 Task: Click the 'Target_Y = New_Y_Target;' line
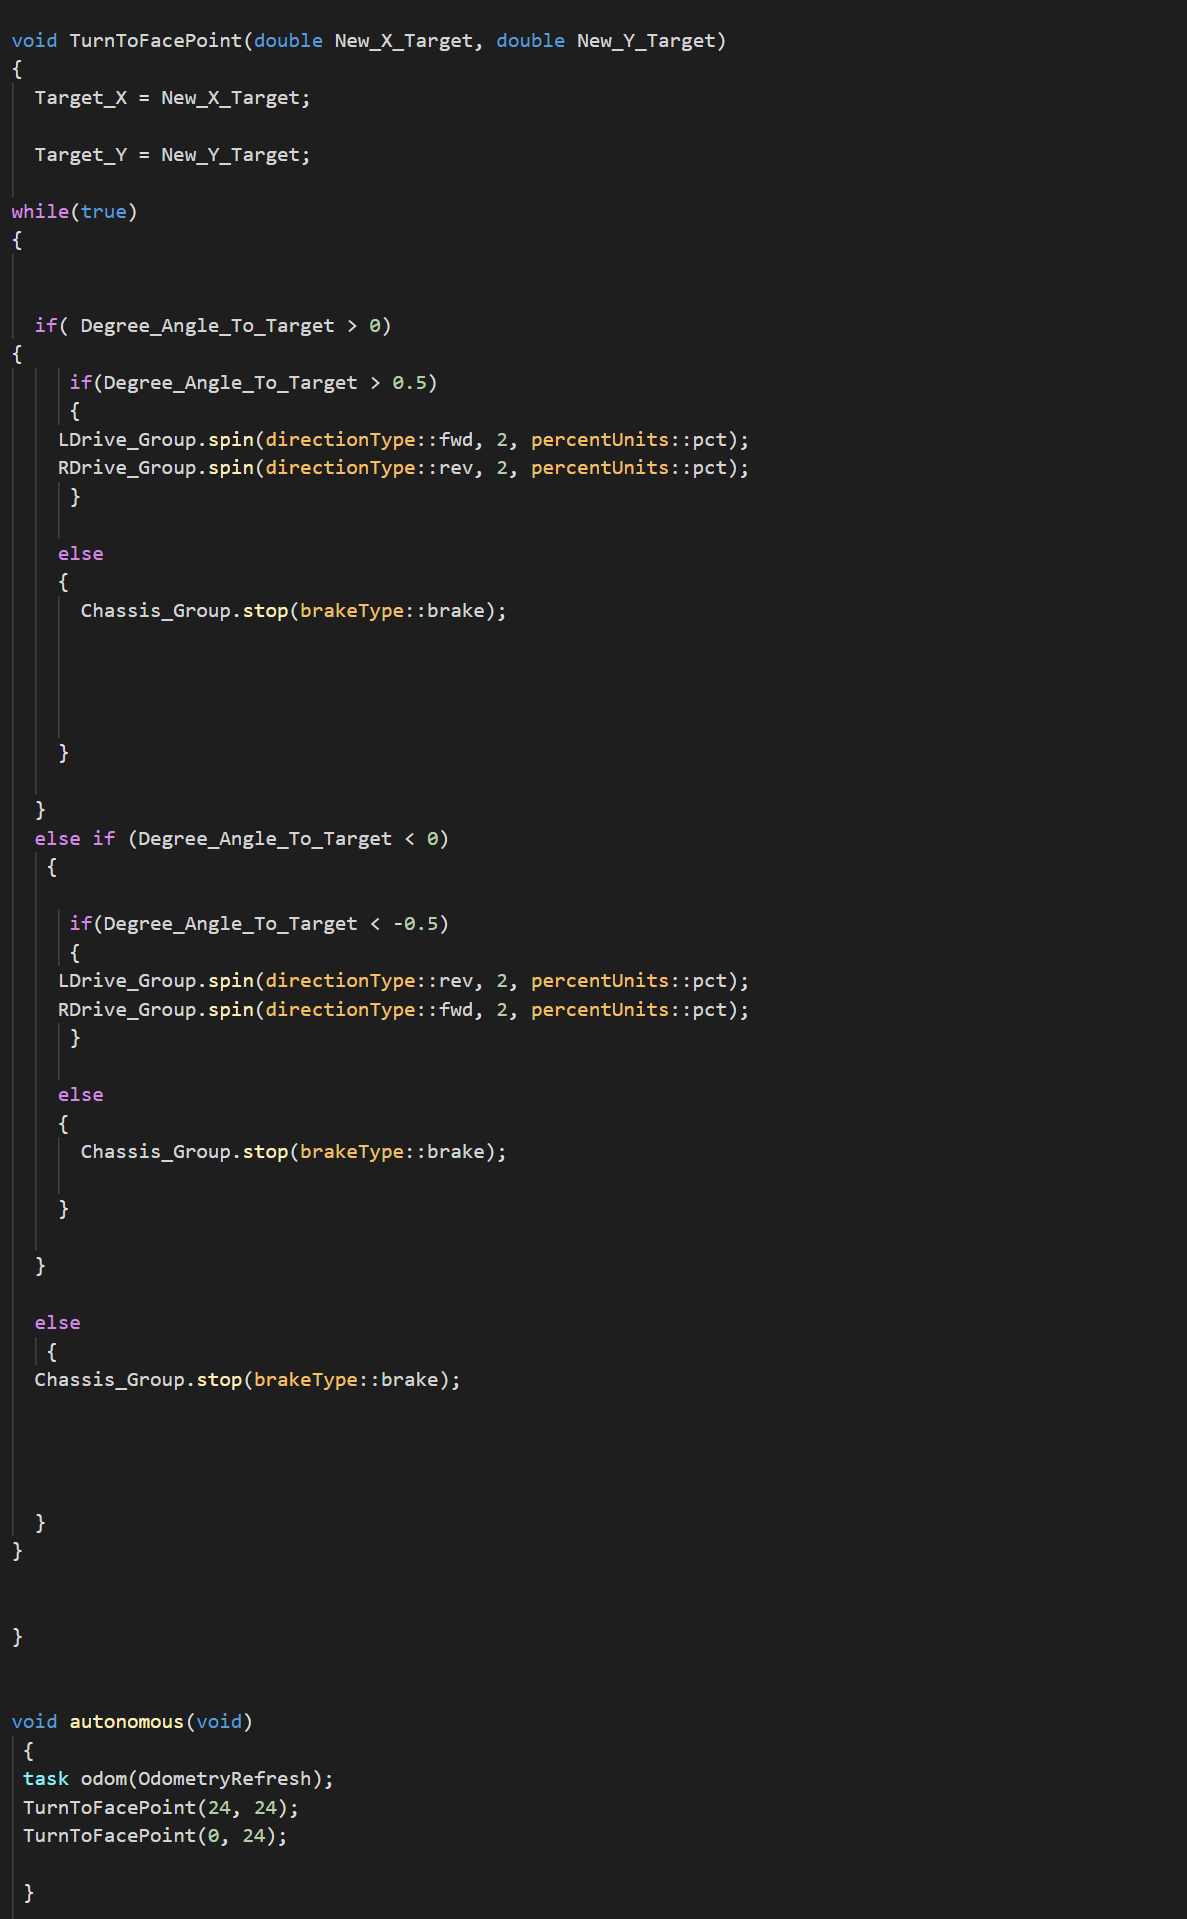coord(172,155)
